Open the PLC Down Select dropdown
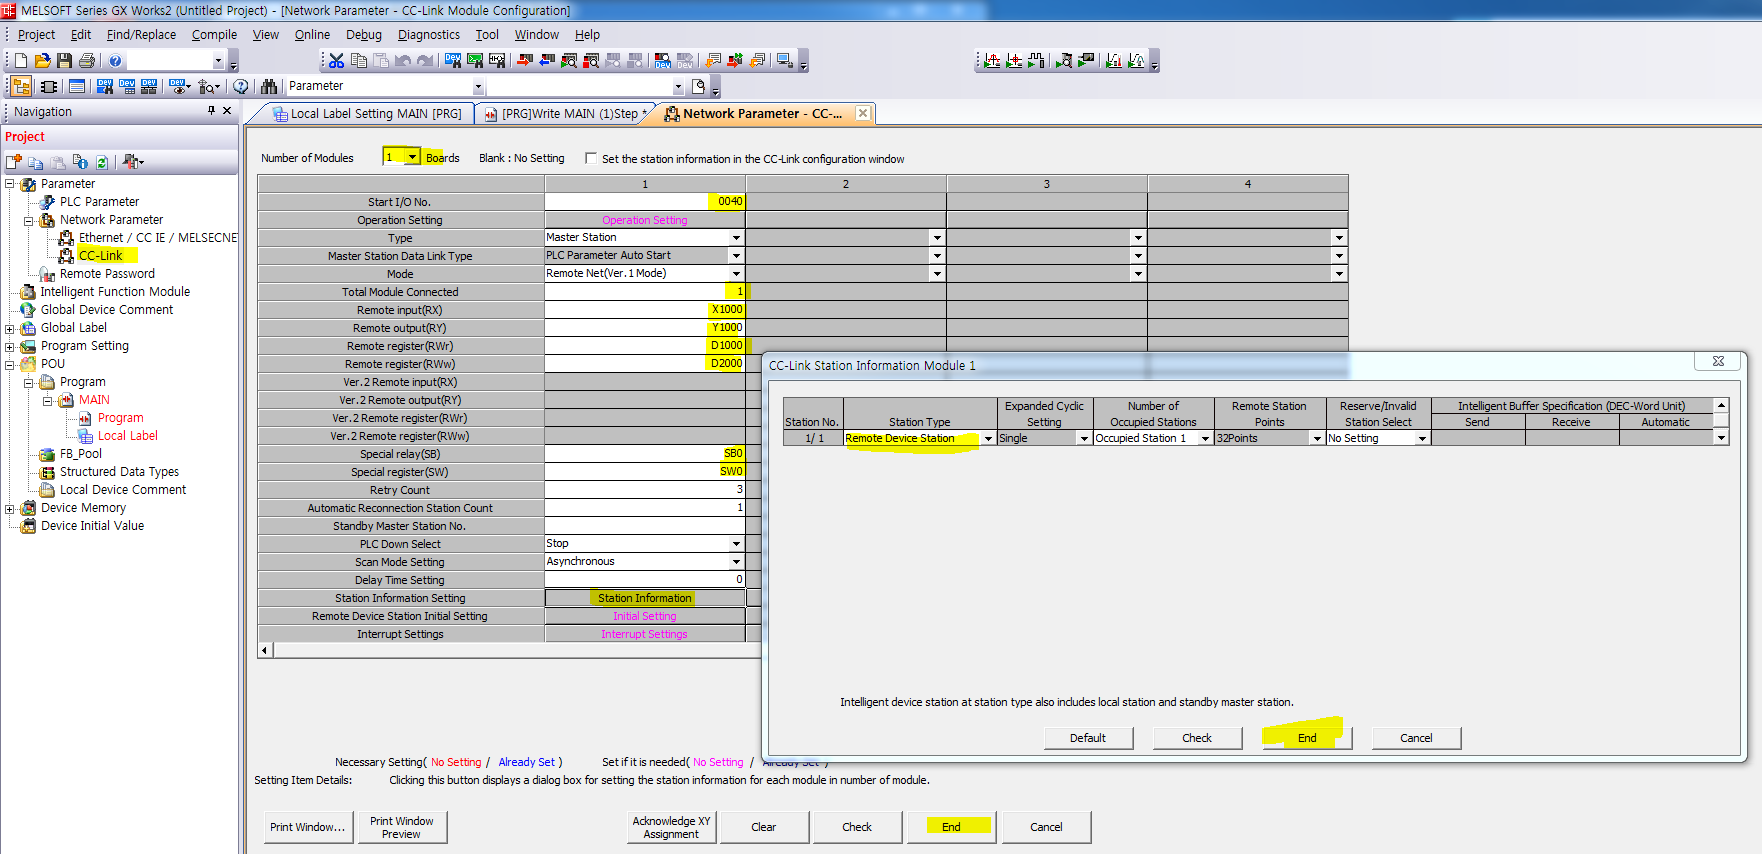 tap(736, 544)
